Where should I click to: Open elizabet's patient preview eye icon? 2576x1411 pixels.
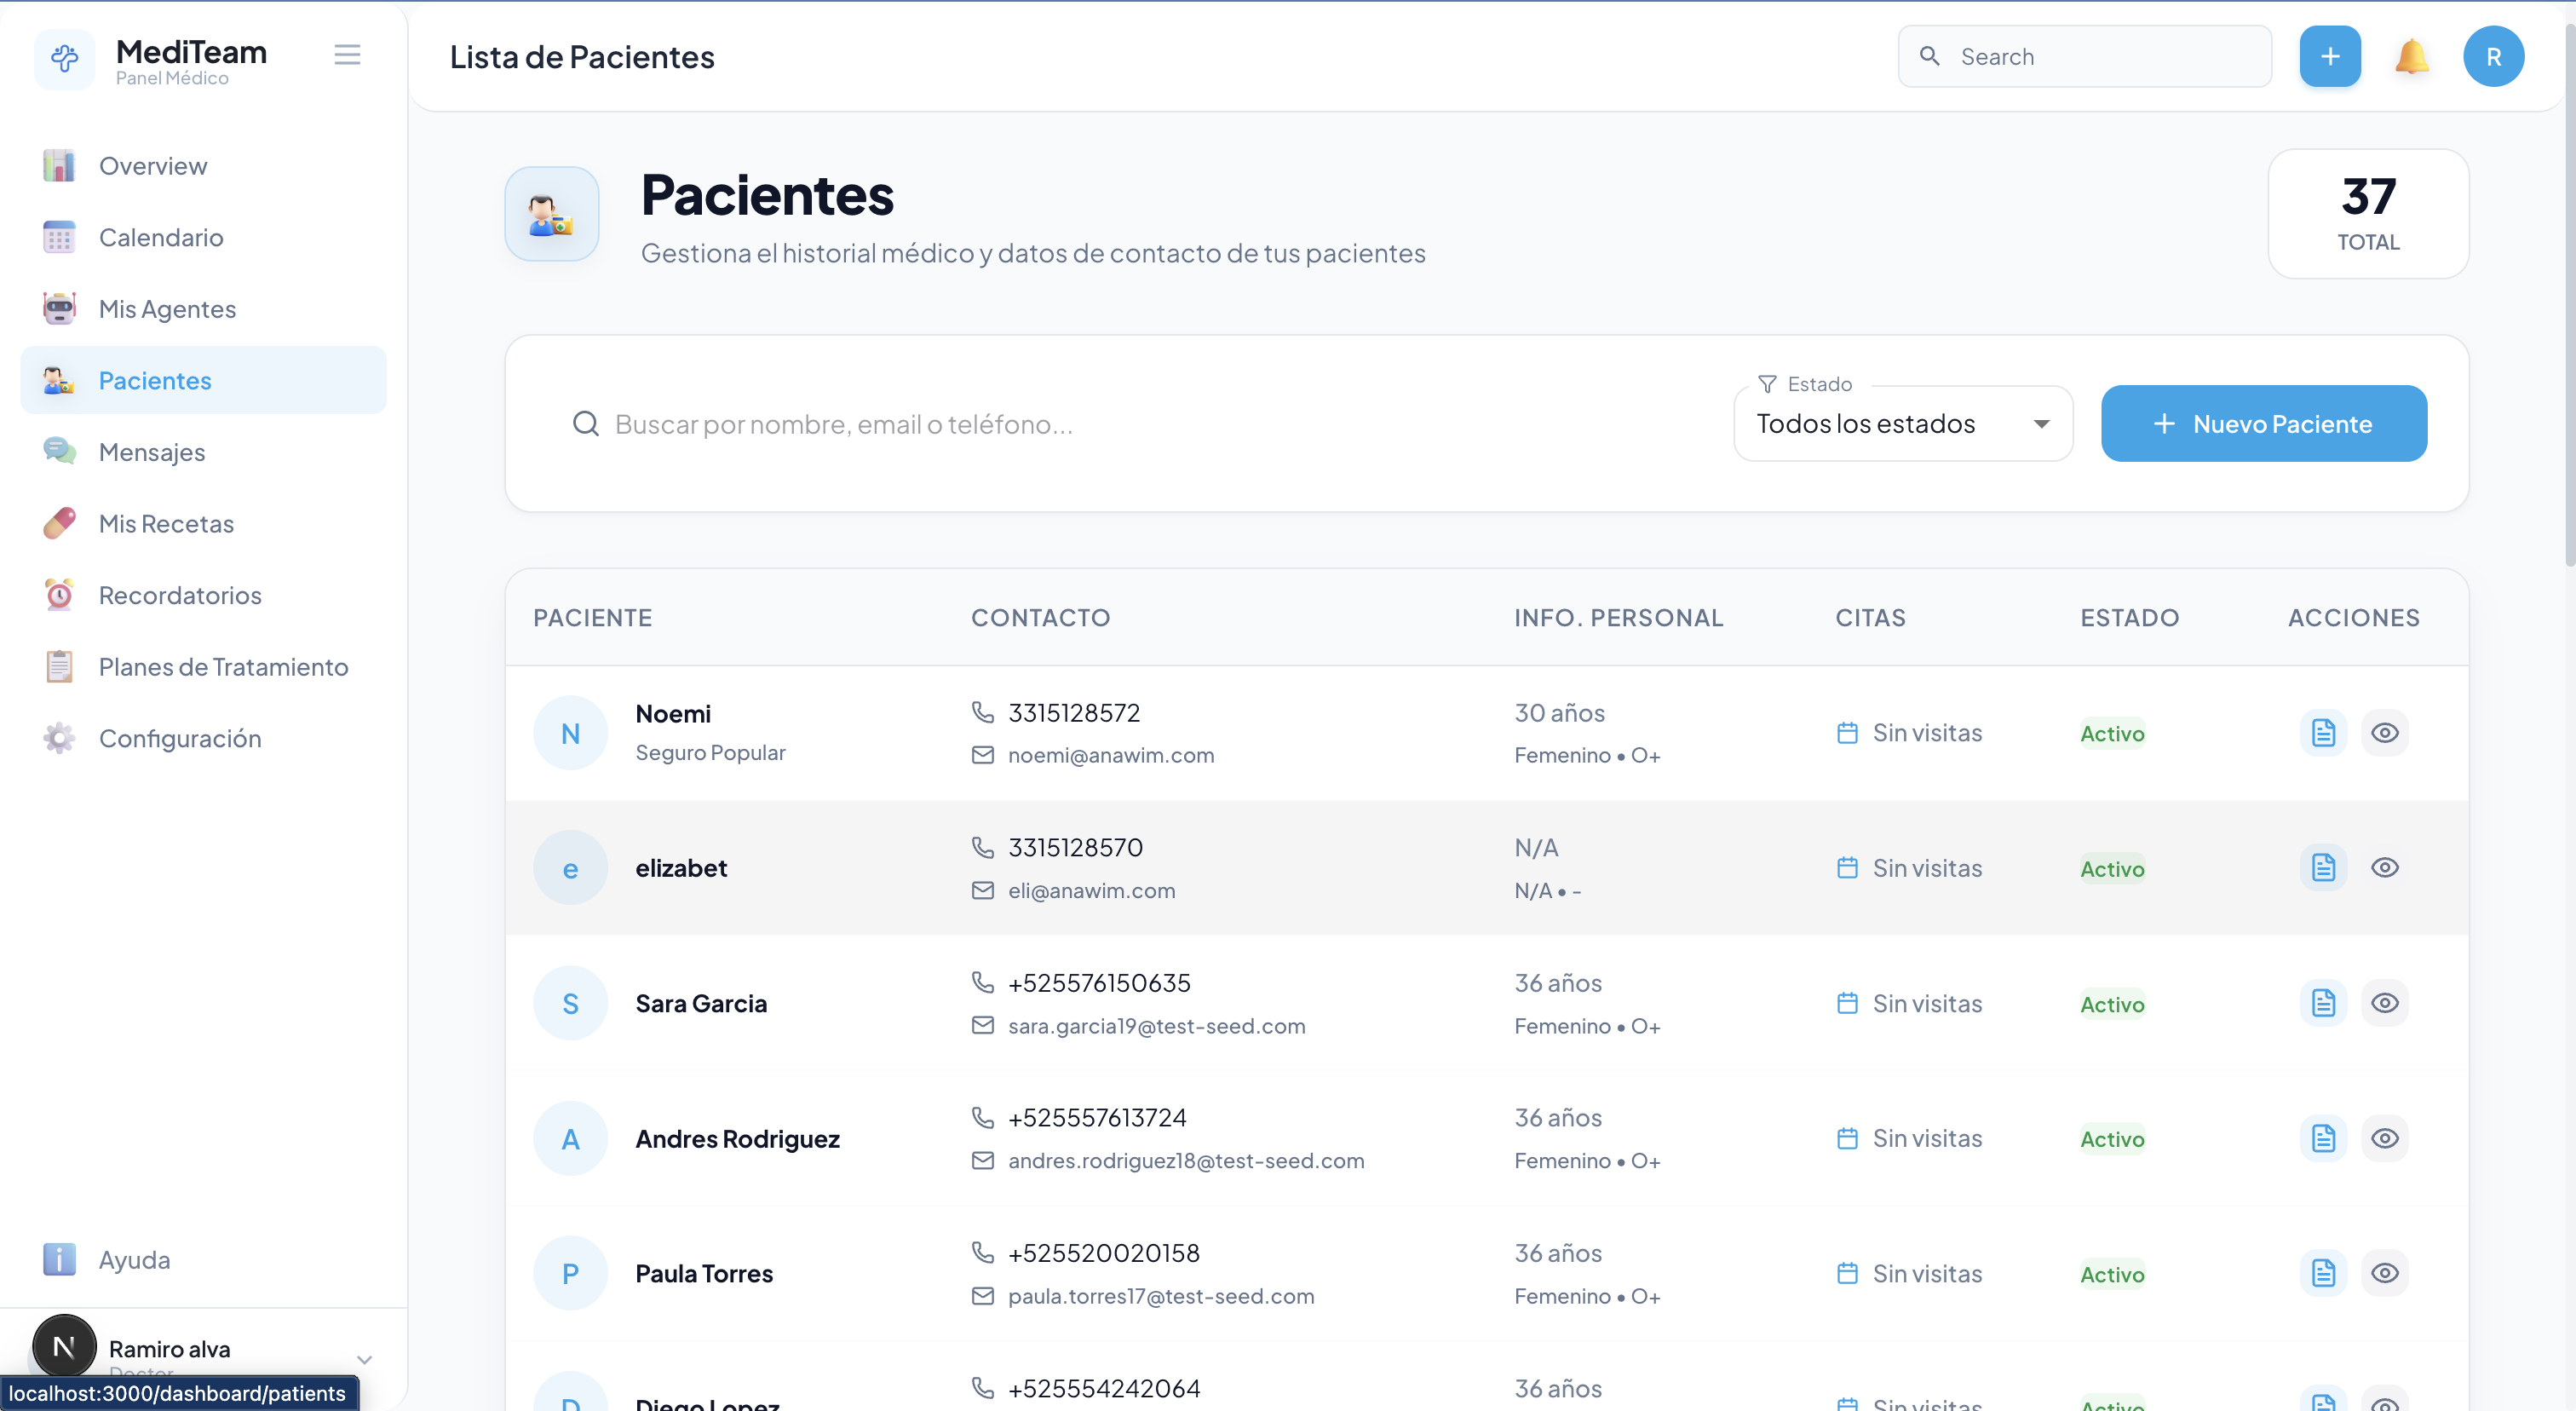click(2385, 867)
